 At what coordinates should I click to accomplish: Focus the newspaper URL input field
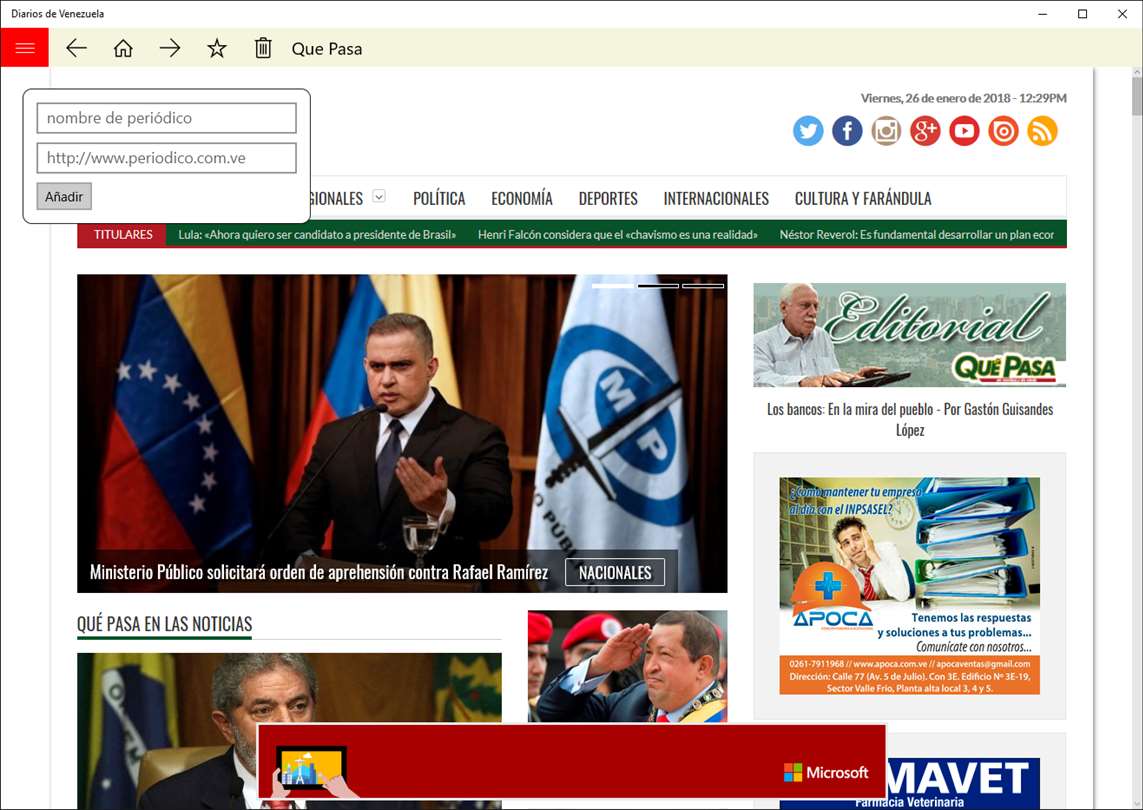(x=166, y=158)
